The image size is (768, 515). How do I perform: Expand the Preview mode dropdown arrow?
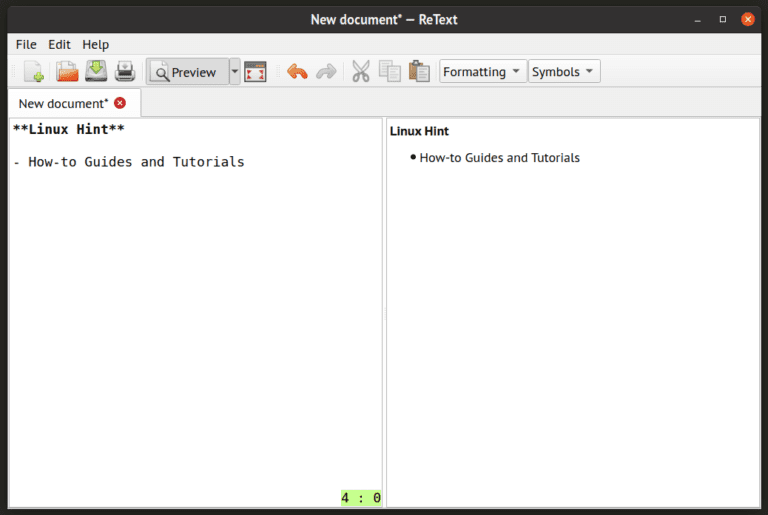point(235,72)
